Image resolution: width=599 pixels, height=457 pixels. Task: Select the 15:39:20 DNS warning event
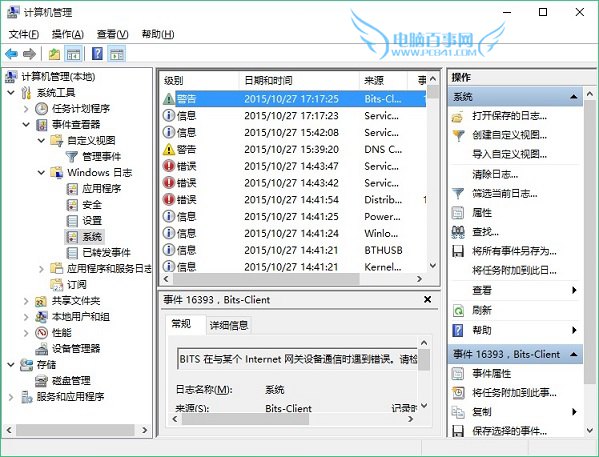[293, 149]
